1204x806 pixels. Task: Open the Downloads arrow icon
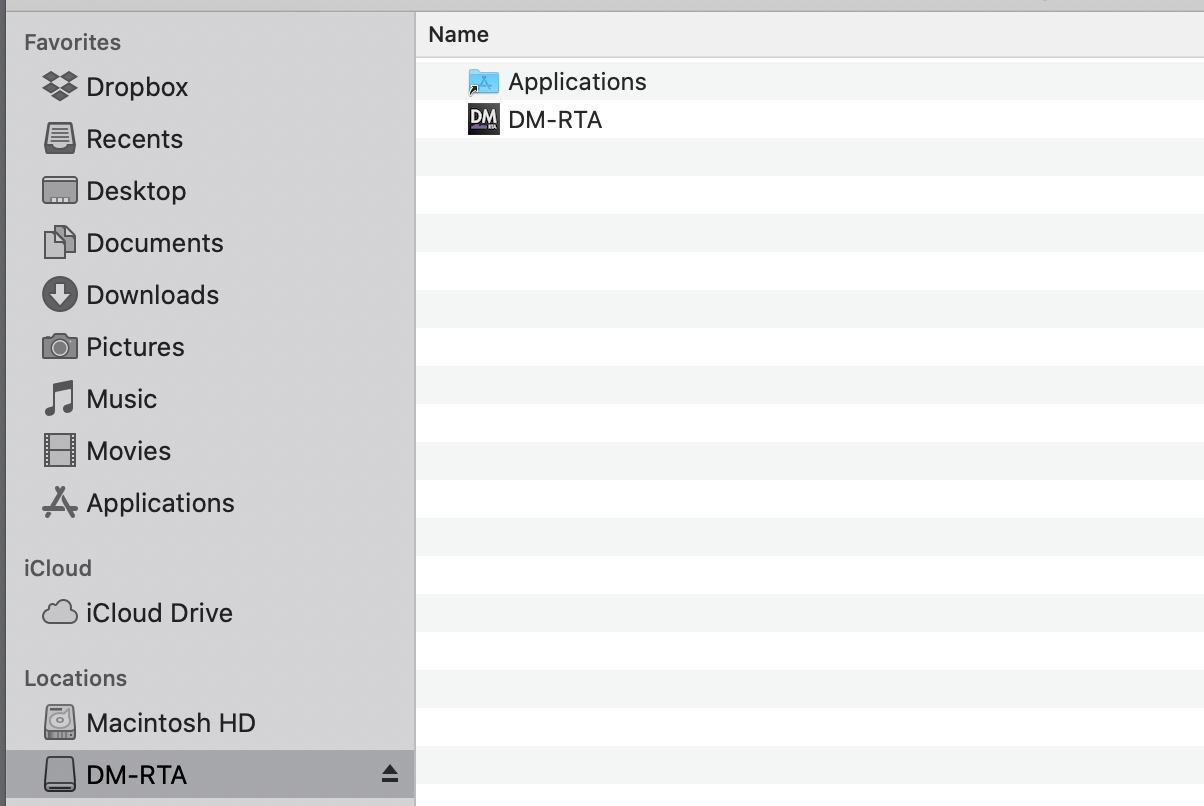coord(60,294)
